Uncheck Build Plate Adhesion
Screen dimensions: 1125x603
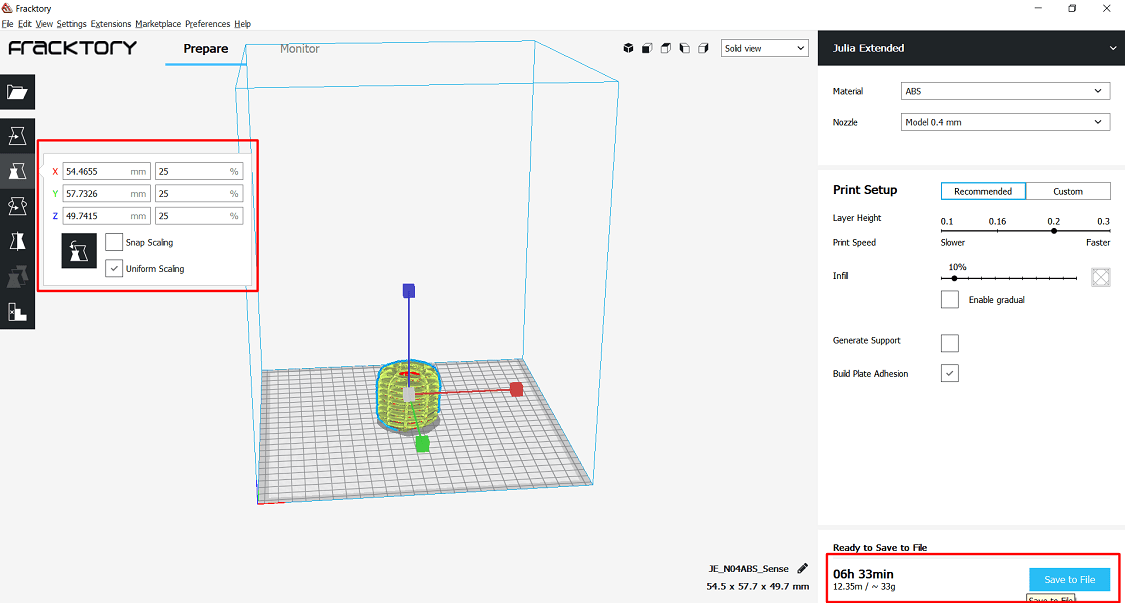950,373
